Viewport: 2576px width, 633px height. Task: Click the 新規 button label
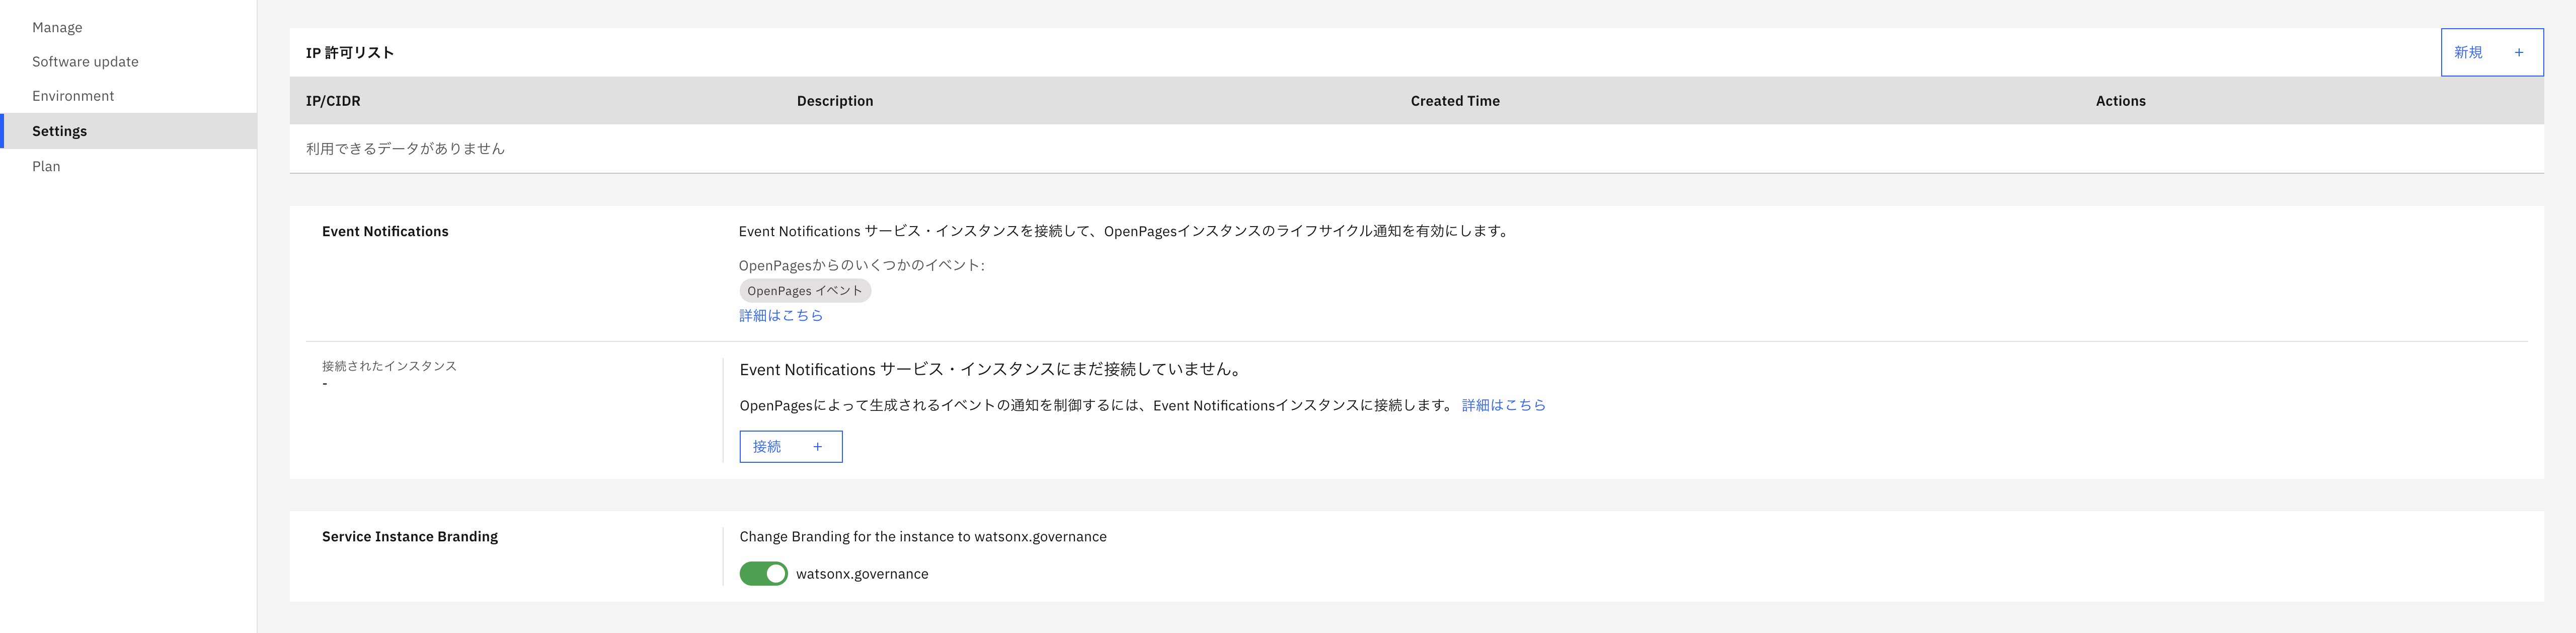pos(2467,53)
